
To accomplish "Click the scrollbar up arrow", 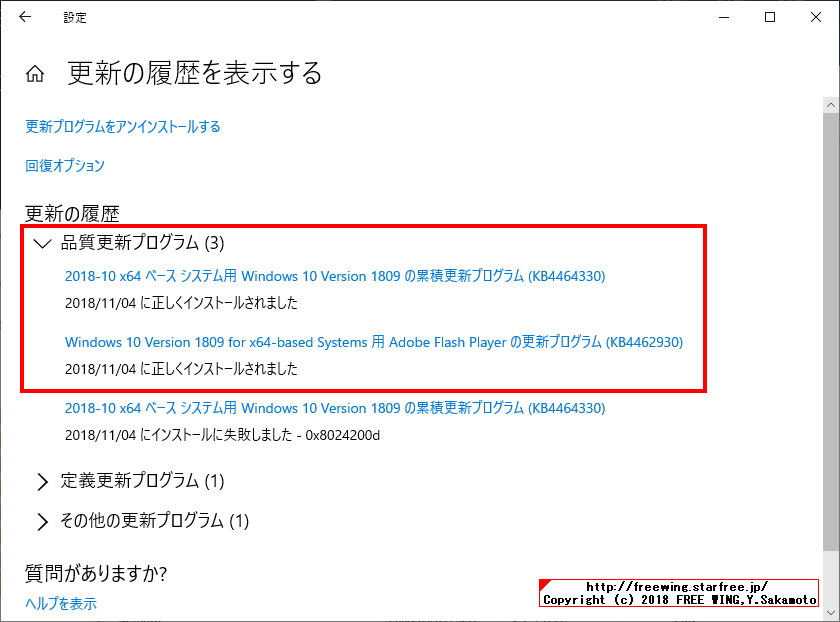I will (x=831, y=103).
